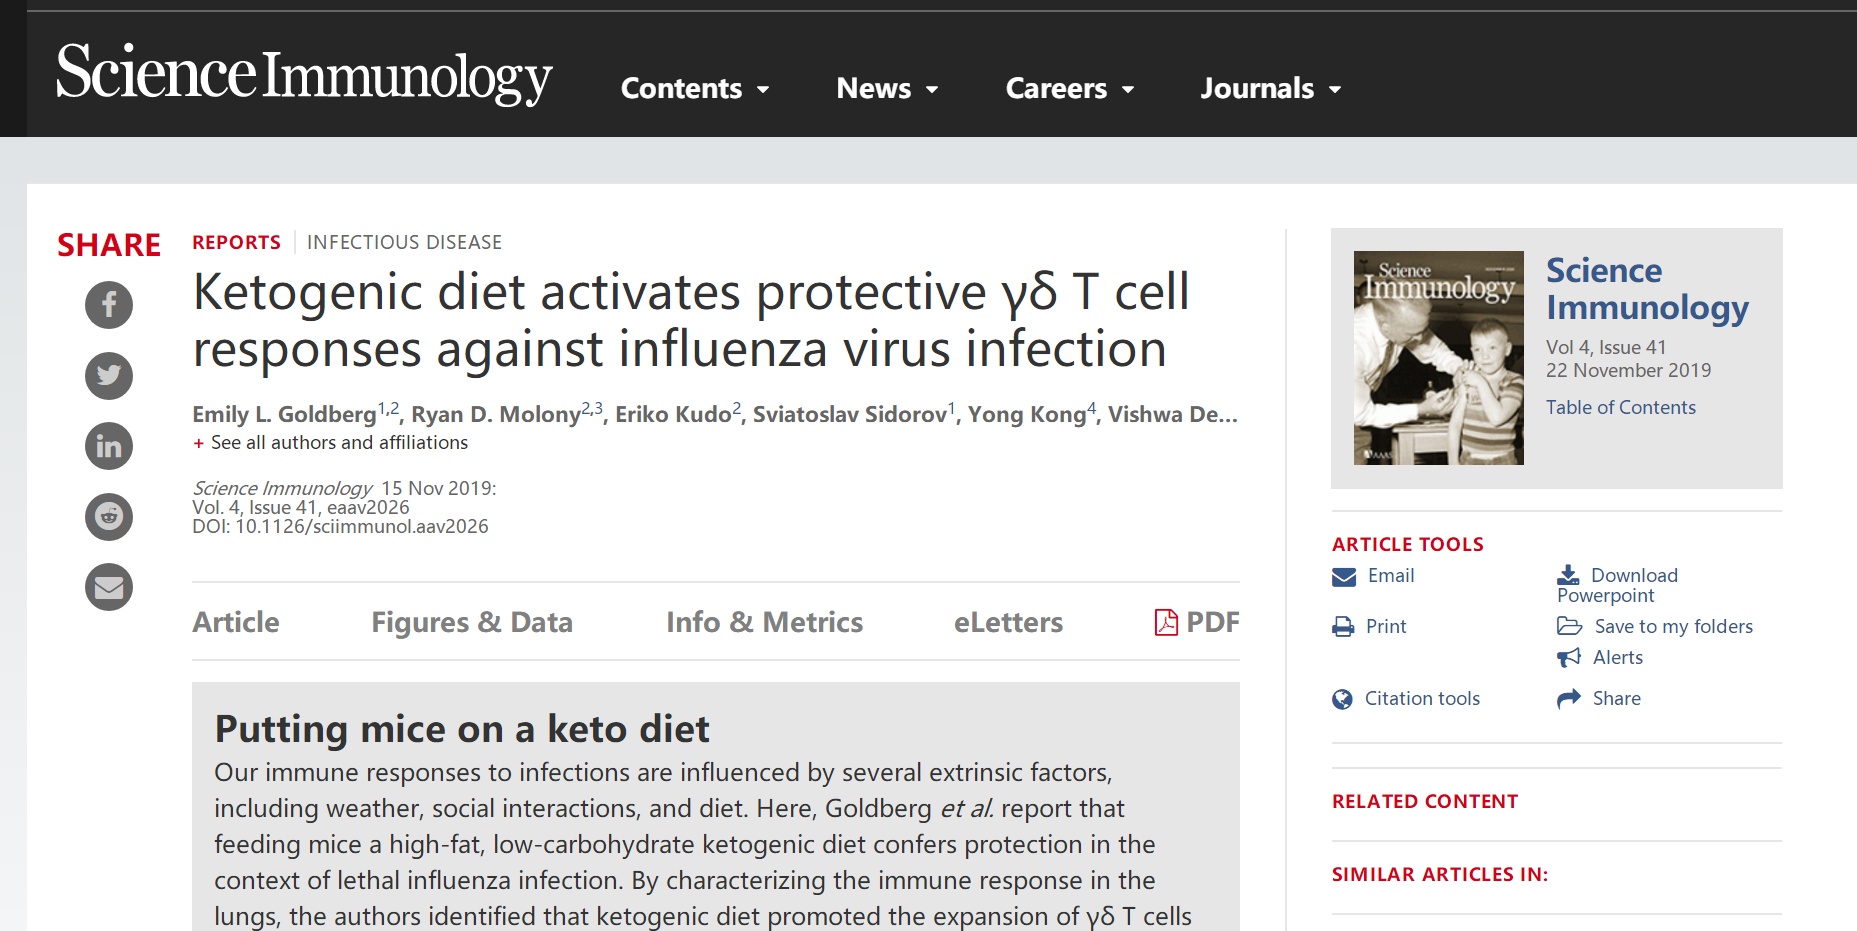Open the Table of Contents link
Image resolution: width=1857 pixels, height=931 pixels.
pos(1621,407)
